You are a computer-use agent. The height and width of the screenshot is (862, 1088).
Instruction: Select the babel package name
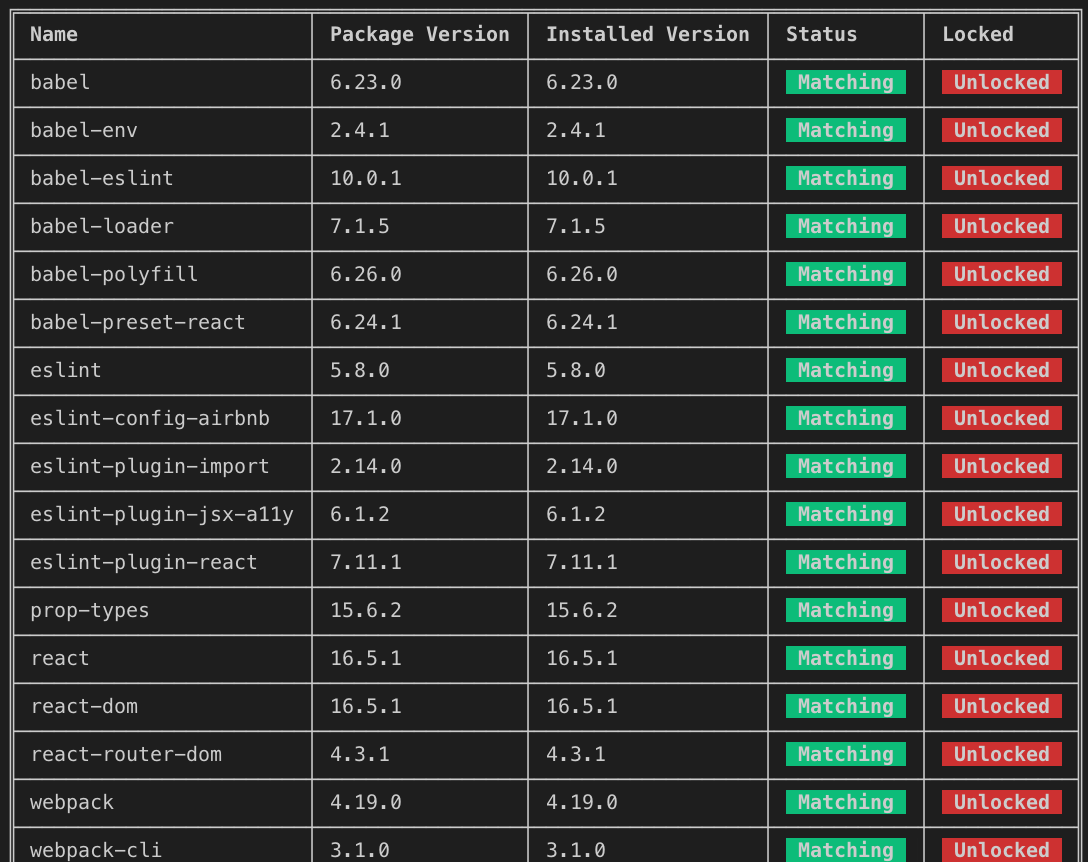tap(60, 83)
